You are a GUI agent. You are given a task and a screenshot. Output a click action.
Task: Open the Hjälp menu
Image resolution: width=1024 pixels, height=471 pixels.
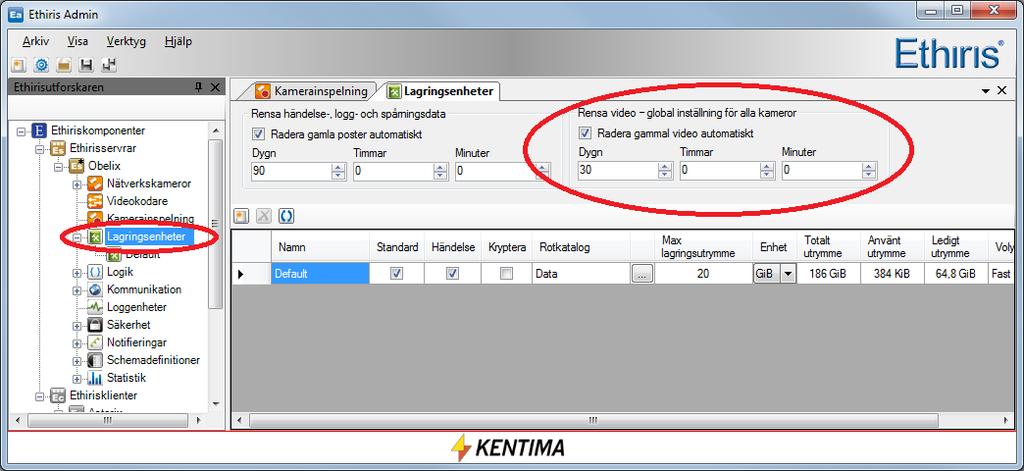tap(178, 41)
